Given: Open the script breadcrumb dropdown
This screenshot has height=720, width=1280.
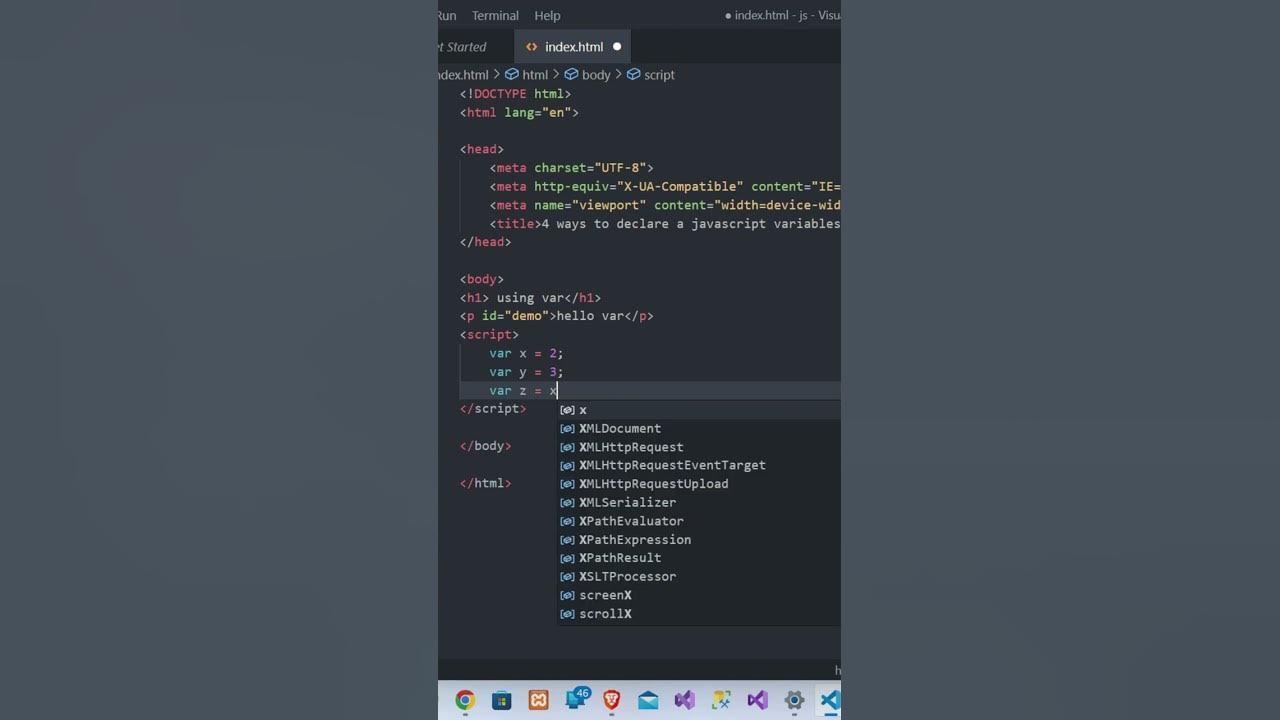Looking at the screenshot, I should 659,75.
